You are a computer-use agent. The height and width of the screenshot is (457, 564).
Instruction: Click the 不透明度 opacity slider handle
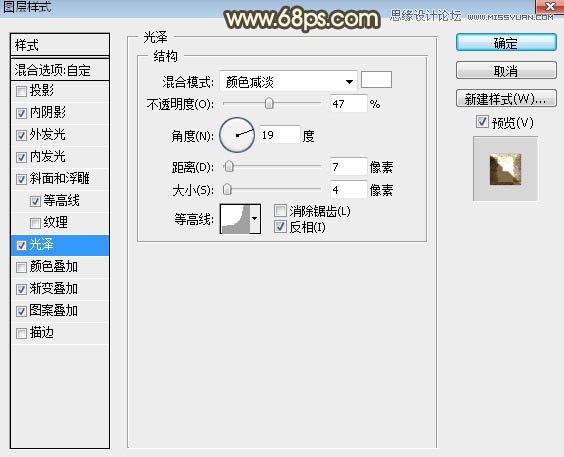[x=269, y=104]
